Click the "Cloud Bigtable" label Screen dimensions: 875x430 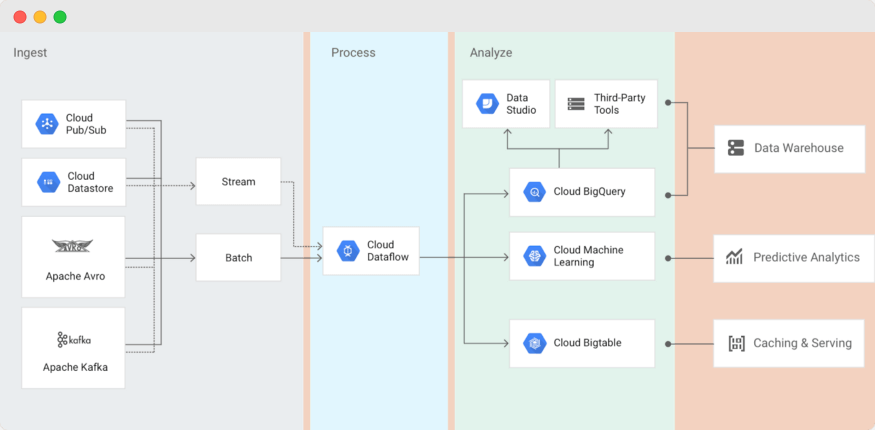(587, 343)
